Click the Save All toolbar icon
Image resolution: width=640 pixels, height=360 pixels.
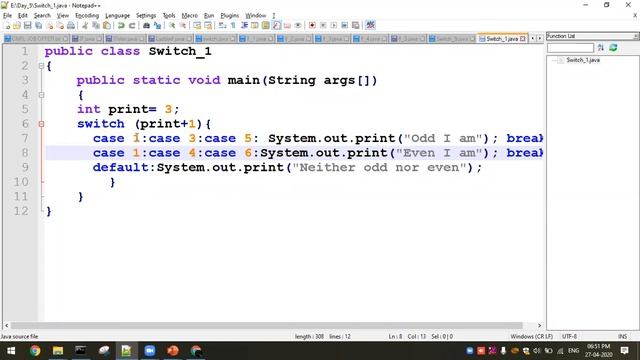click(38, 25)
